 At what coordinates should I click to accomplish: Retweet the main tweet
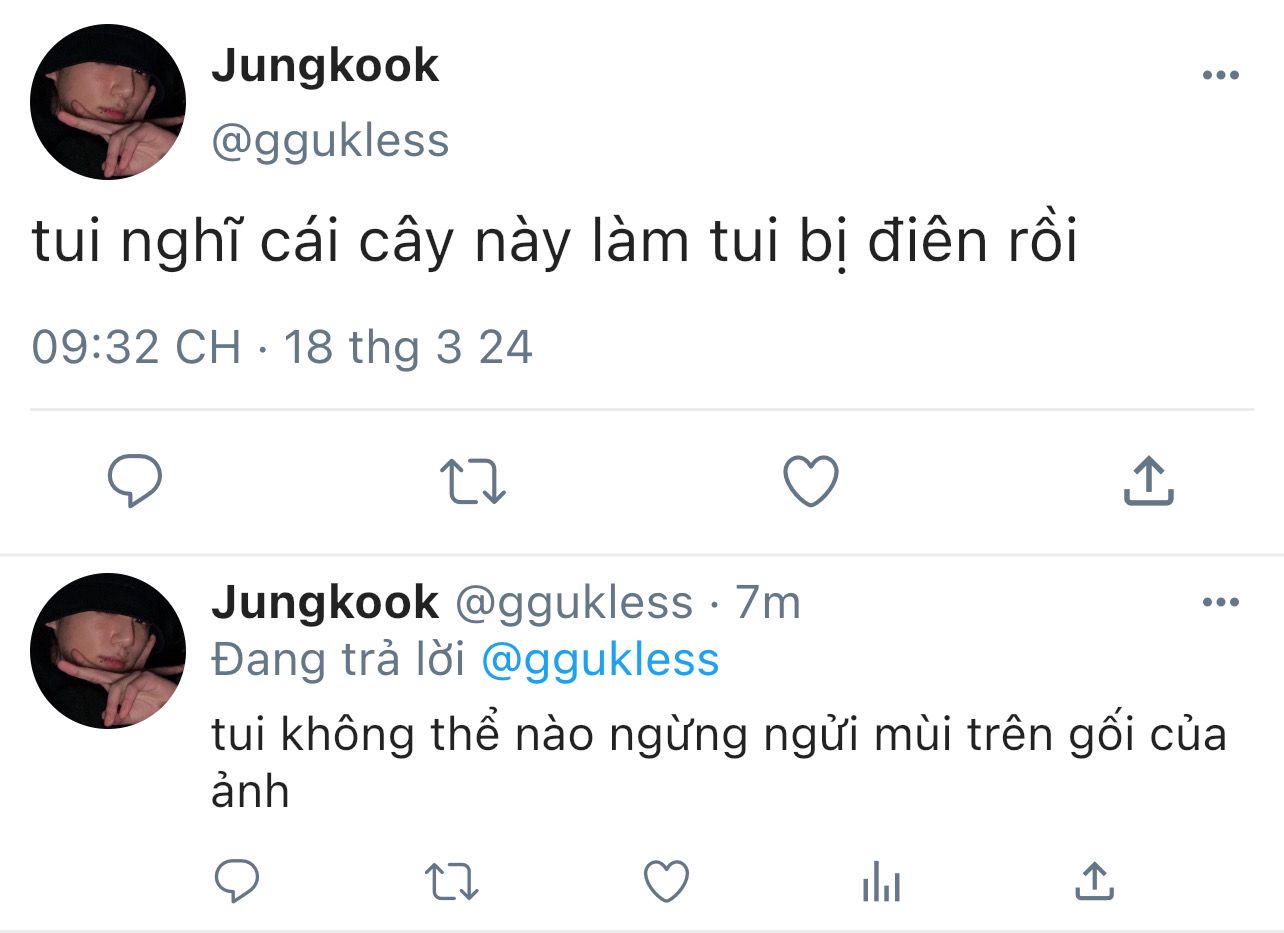click(x=473, y=482)
